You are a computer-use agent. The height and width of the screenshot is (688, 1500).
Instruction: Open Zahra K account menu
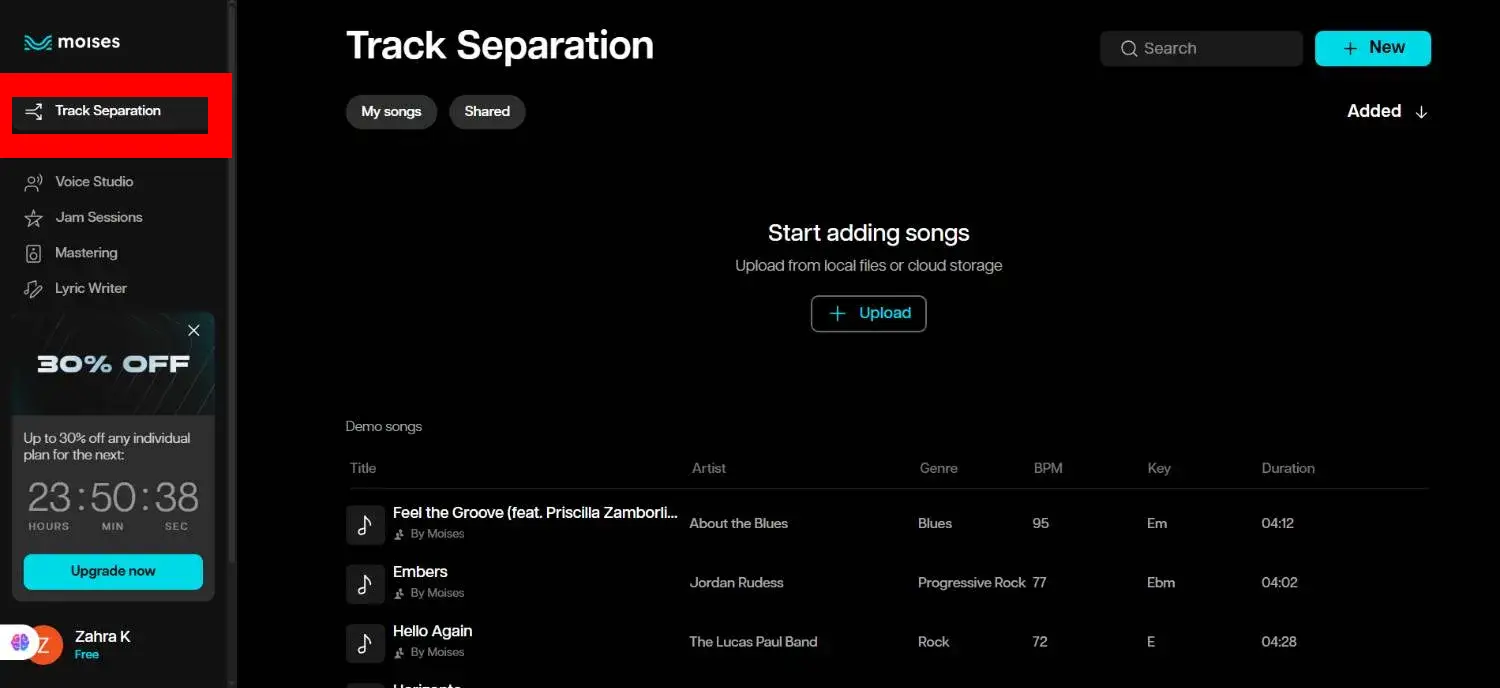[x=102, y=644]
